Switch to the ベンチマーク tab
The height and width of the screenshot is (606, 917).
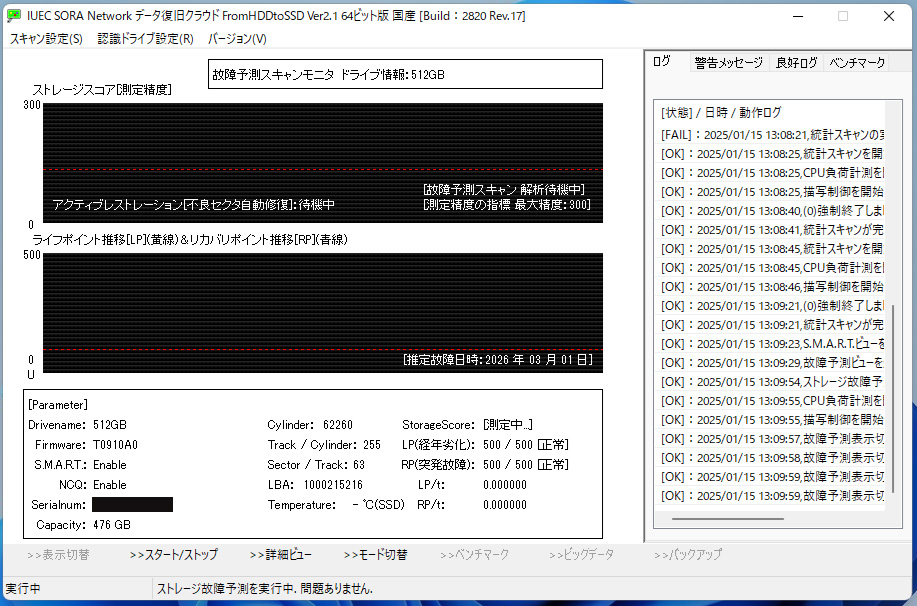pos(857,63)
